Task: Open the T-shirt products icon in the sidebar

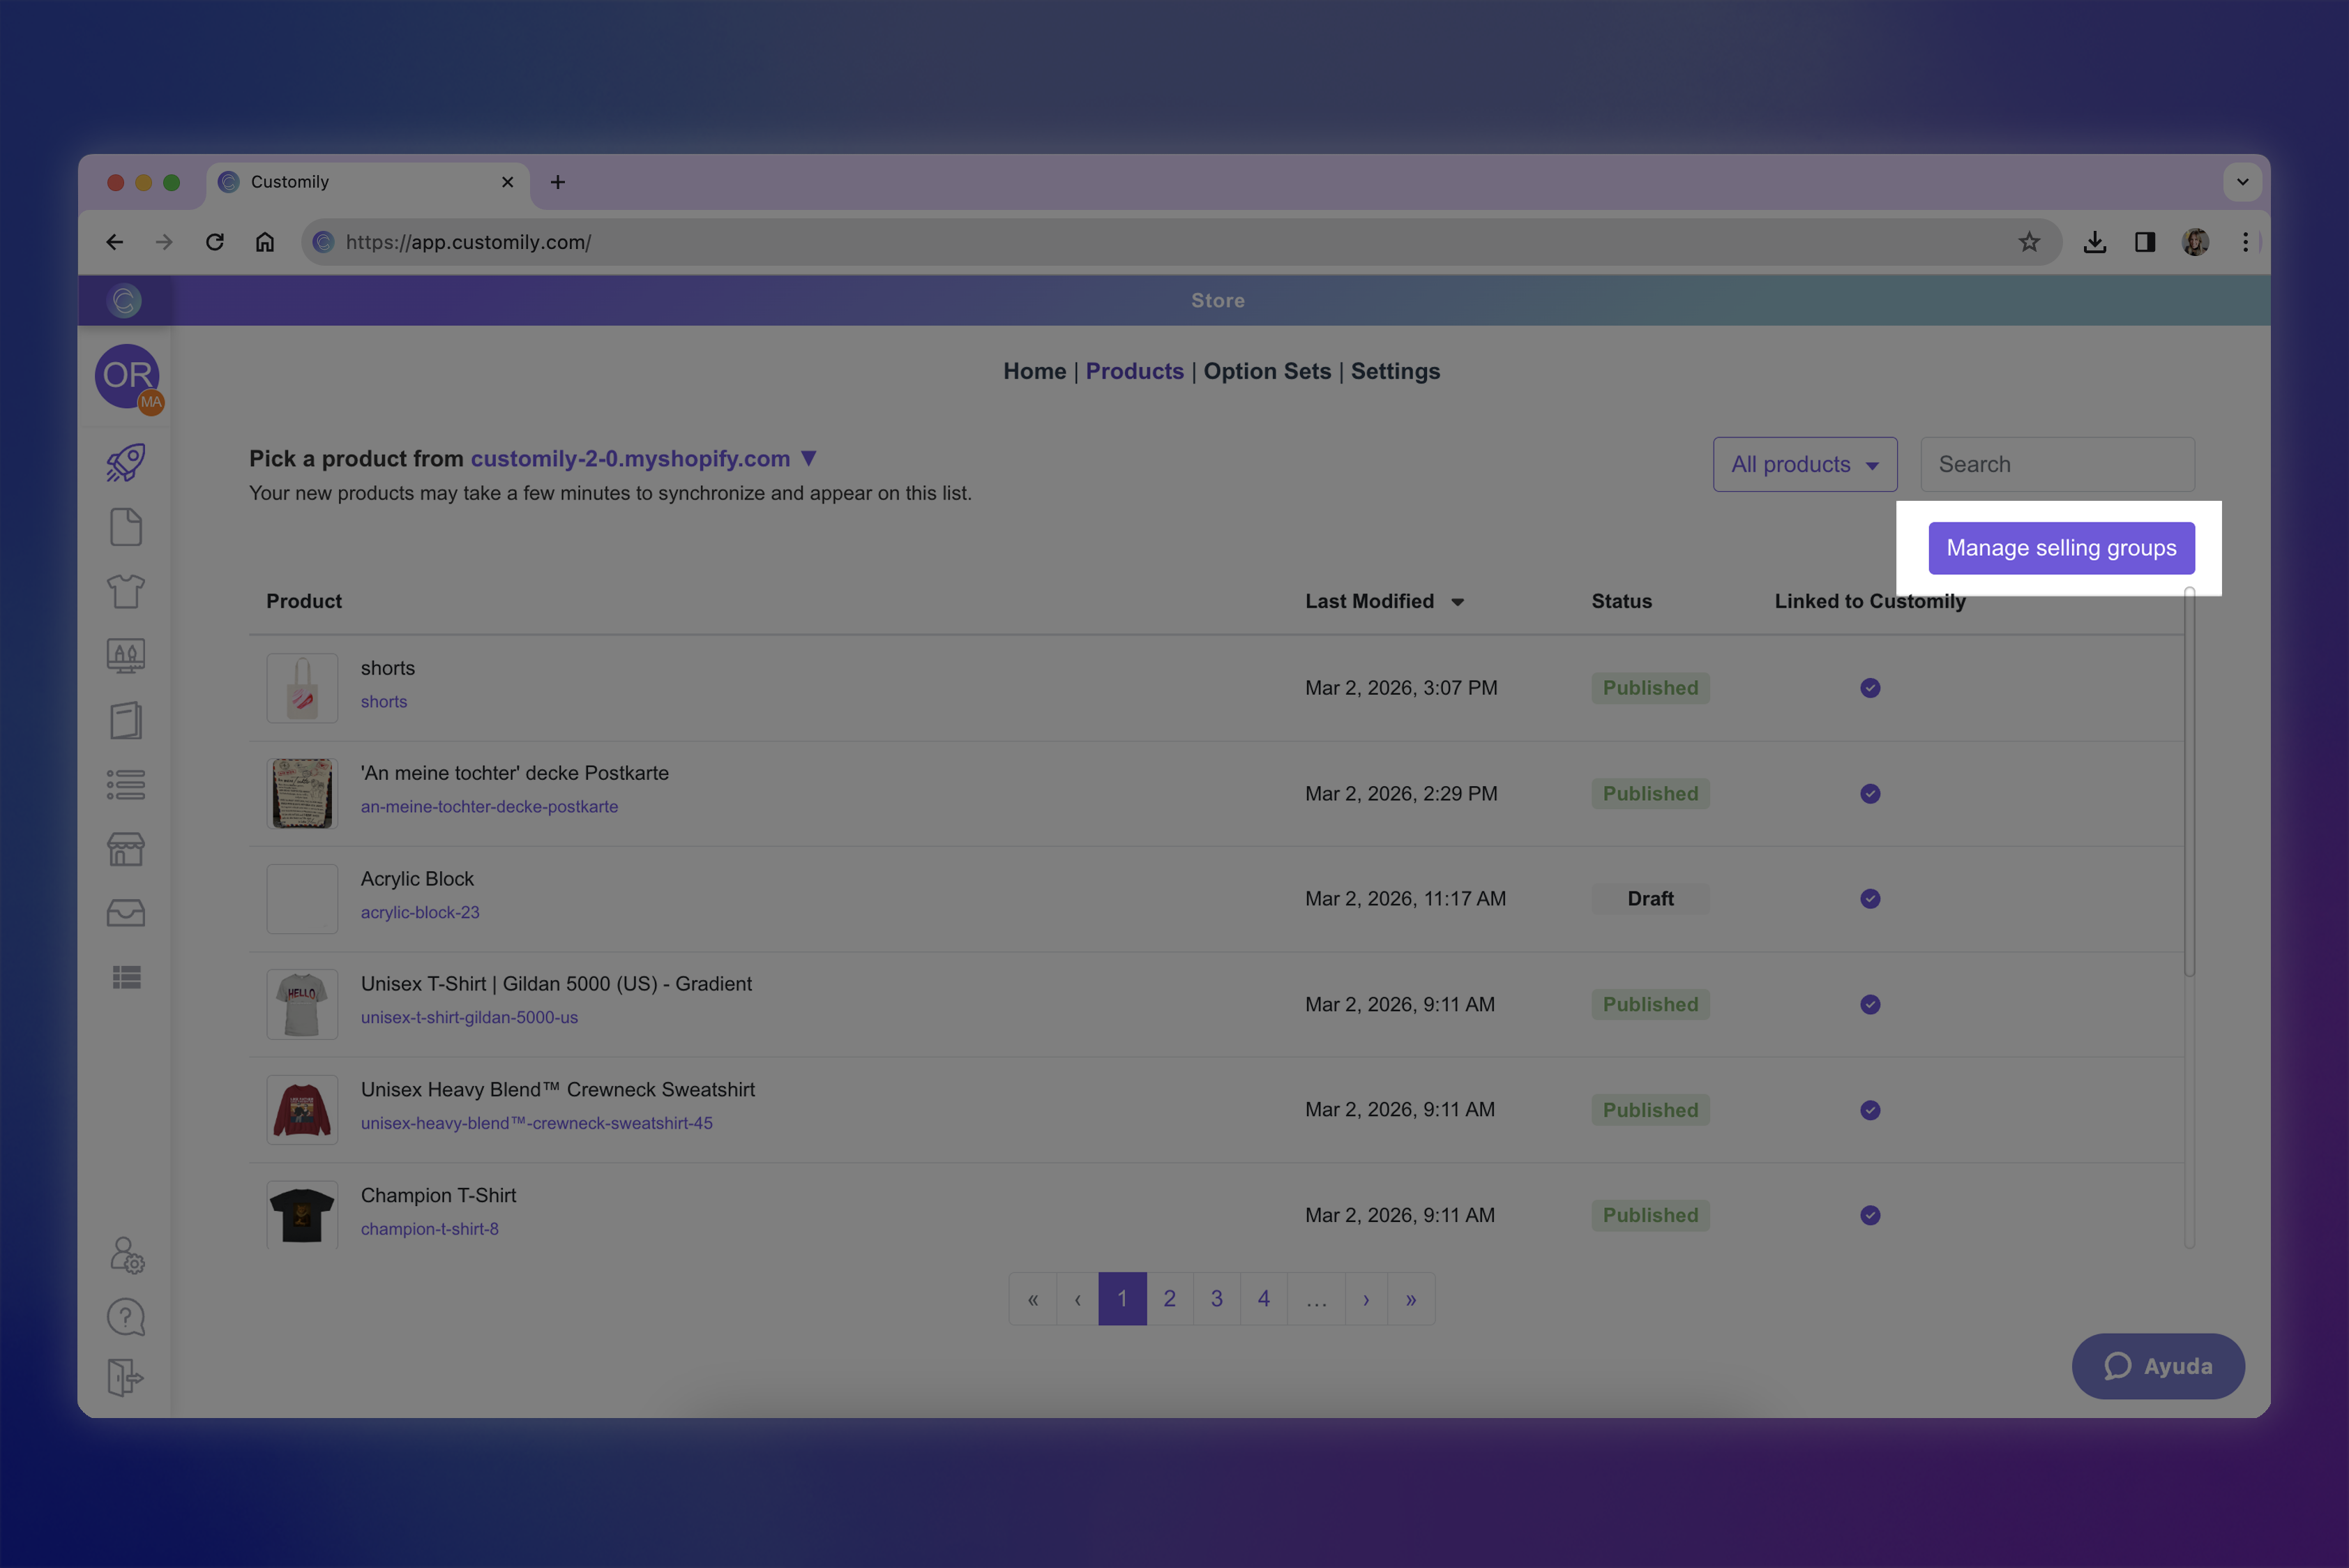Action: (x=126, y=591)
